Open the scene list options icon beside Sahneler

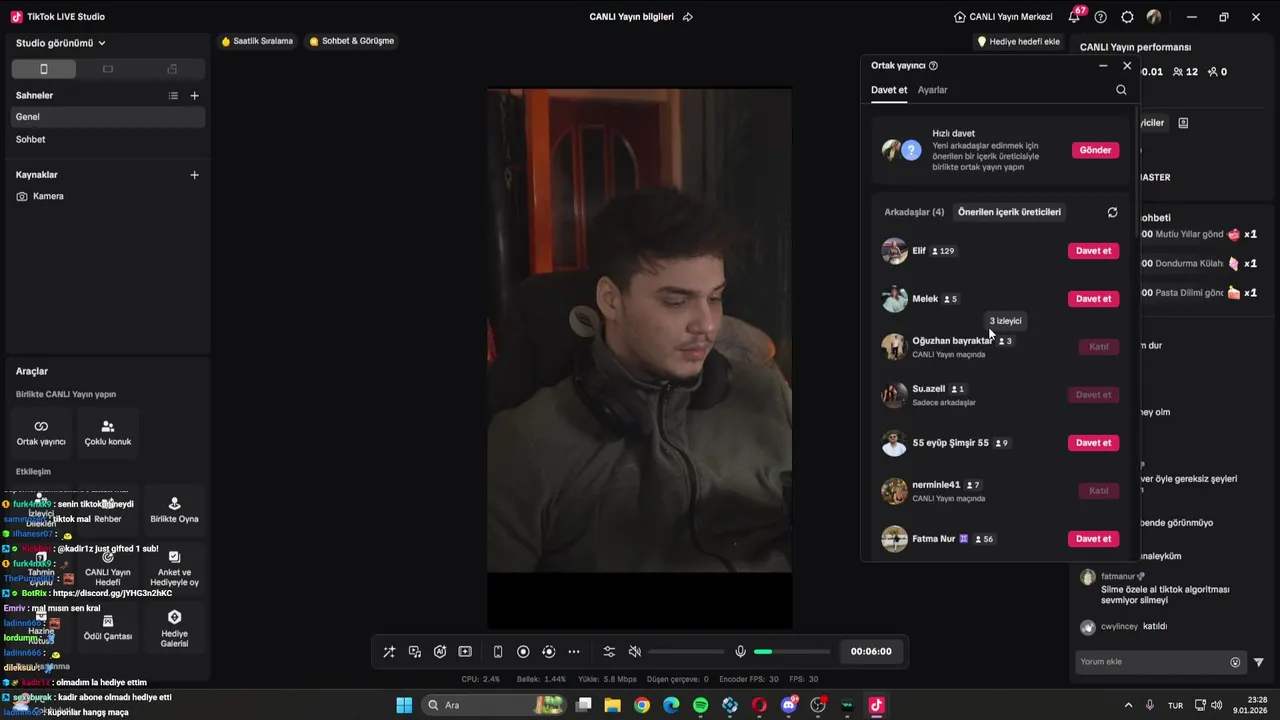[173, 96]
